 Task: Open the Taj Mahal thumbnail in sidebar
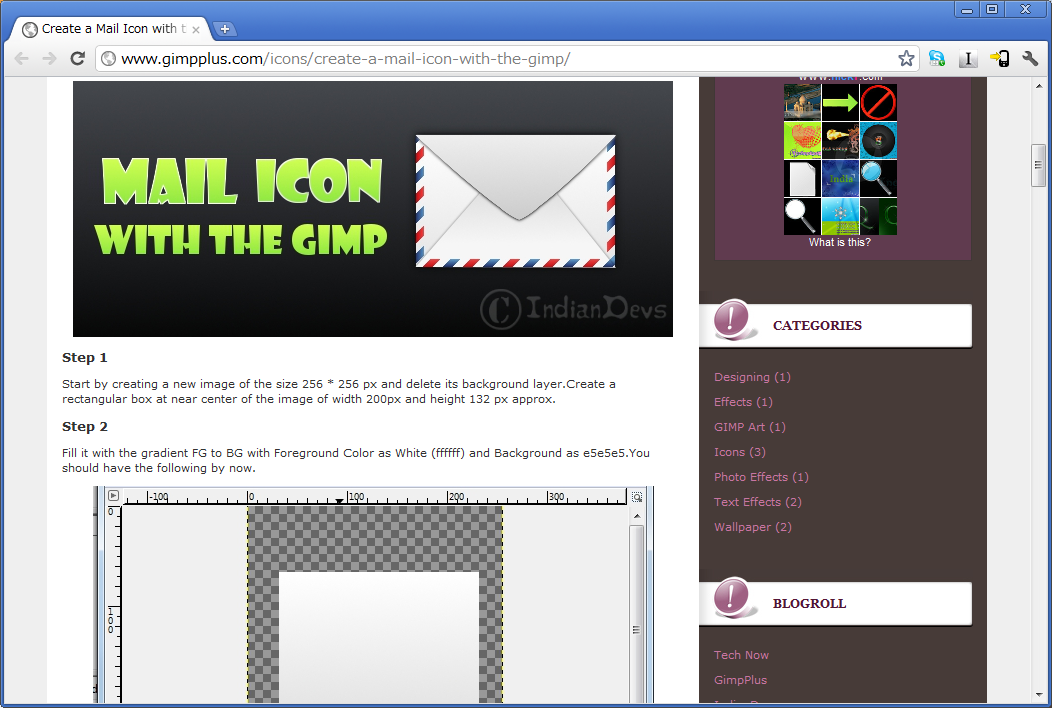(x=802, y=102)
